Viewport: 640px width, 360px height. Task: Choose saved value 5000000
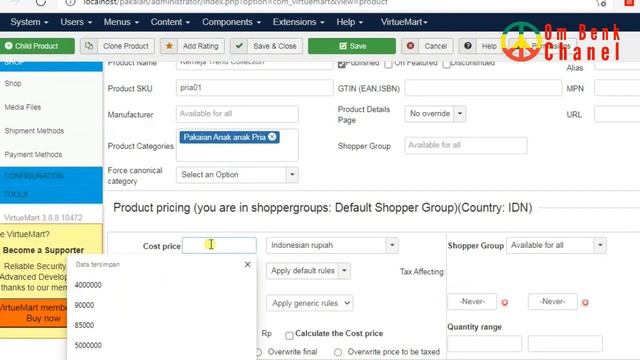[88, 345]
